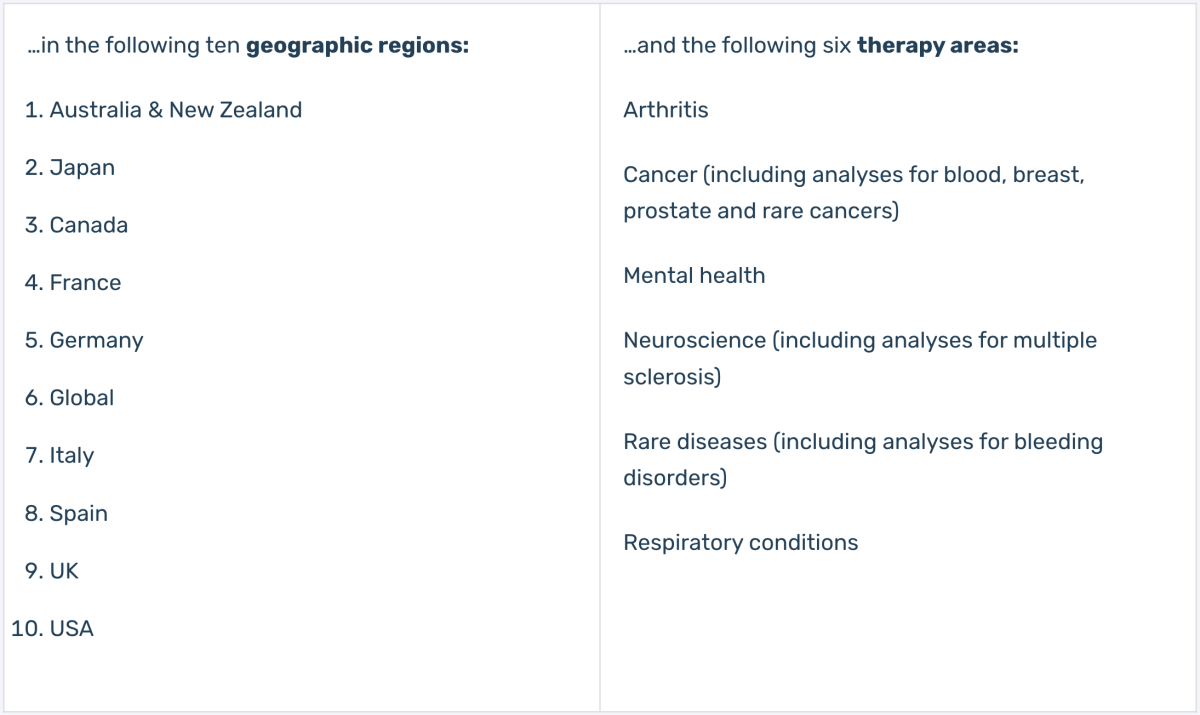Select the Global region entry
The width and height of the screenshot is (1200, 715).
pyautogui.click(x=69, y=398)
